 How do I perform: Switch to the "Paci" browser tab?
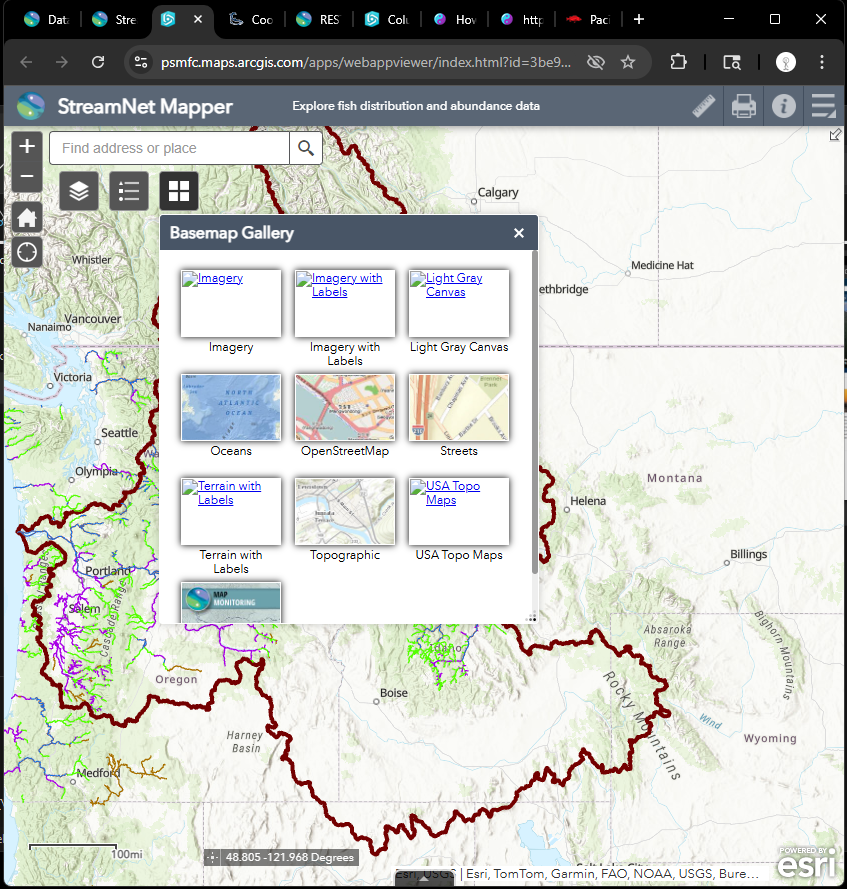[x=589, y=20]
